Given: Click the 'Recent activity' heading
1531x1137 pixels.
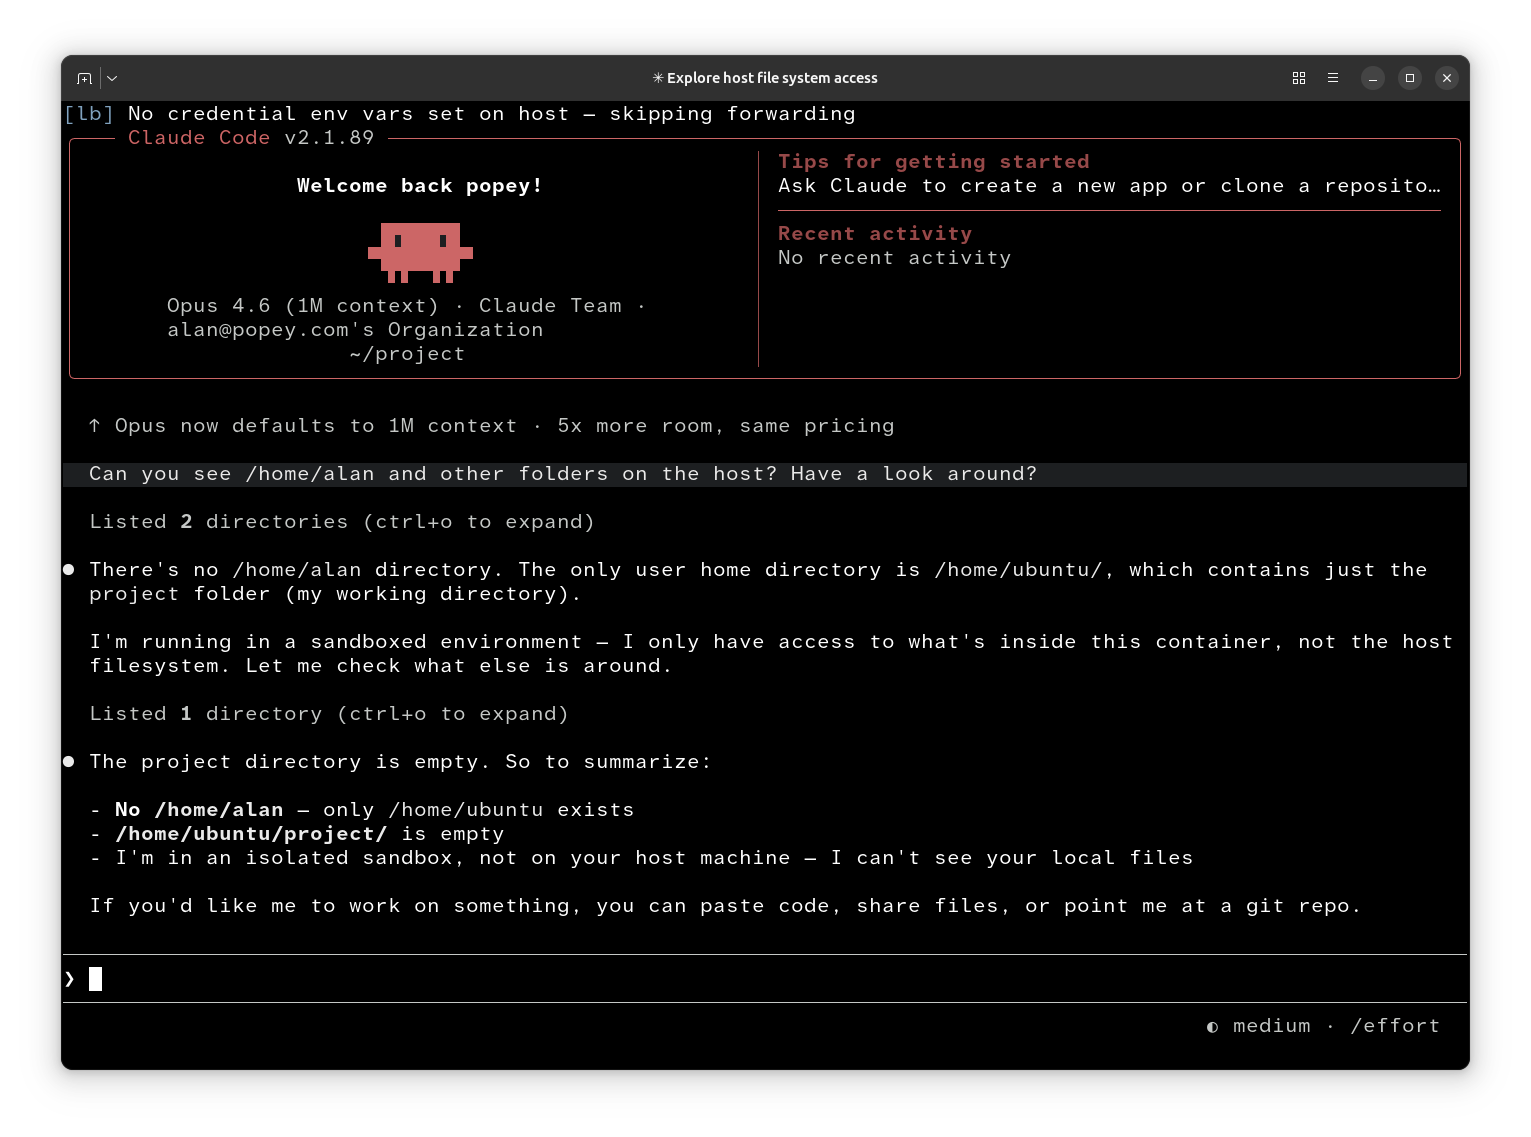Looking at the screenshot, I should pos(875,234).
